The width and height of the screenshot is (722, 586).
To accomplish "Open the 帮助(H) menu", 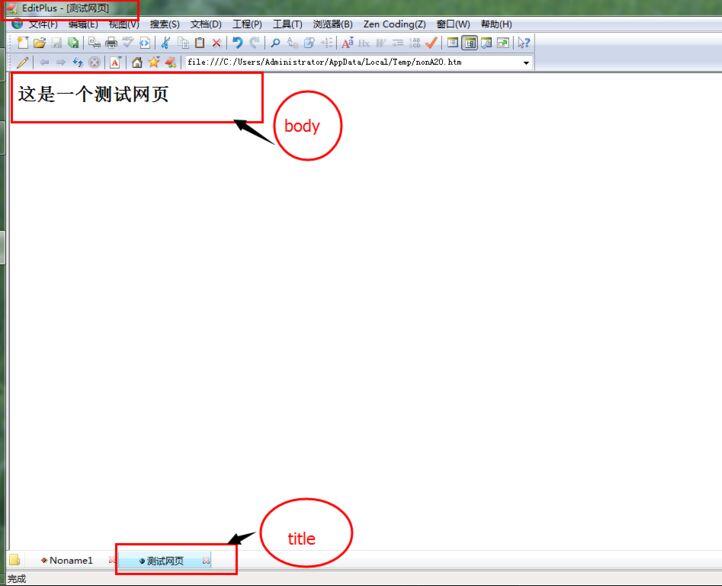I will coord(496,24).
